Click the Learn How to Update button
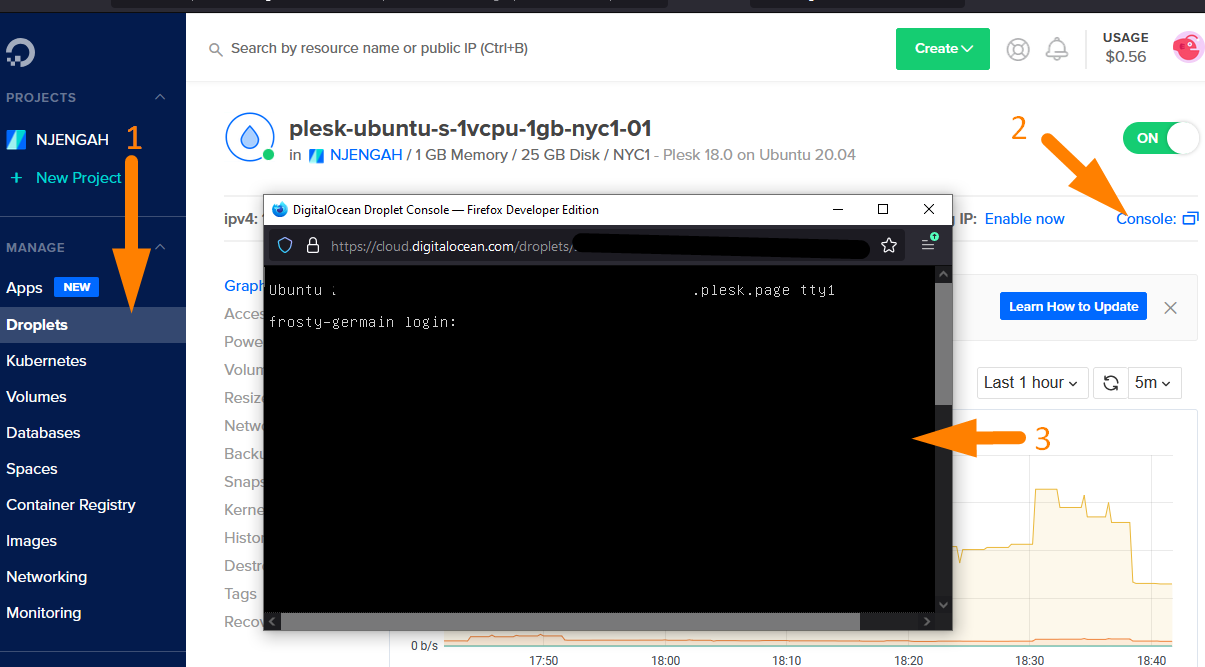Screen dimensions: 1205x667 [1074, 306]
